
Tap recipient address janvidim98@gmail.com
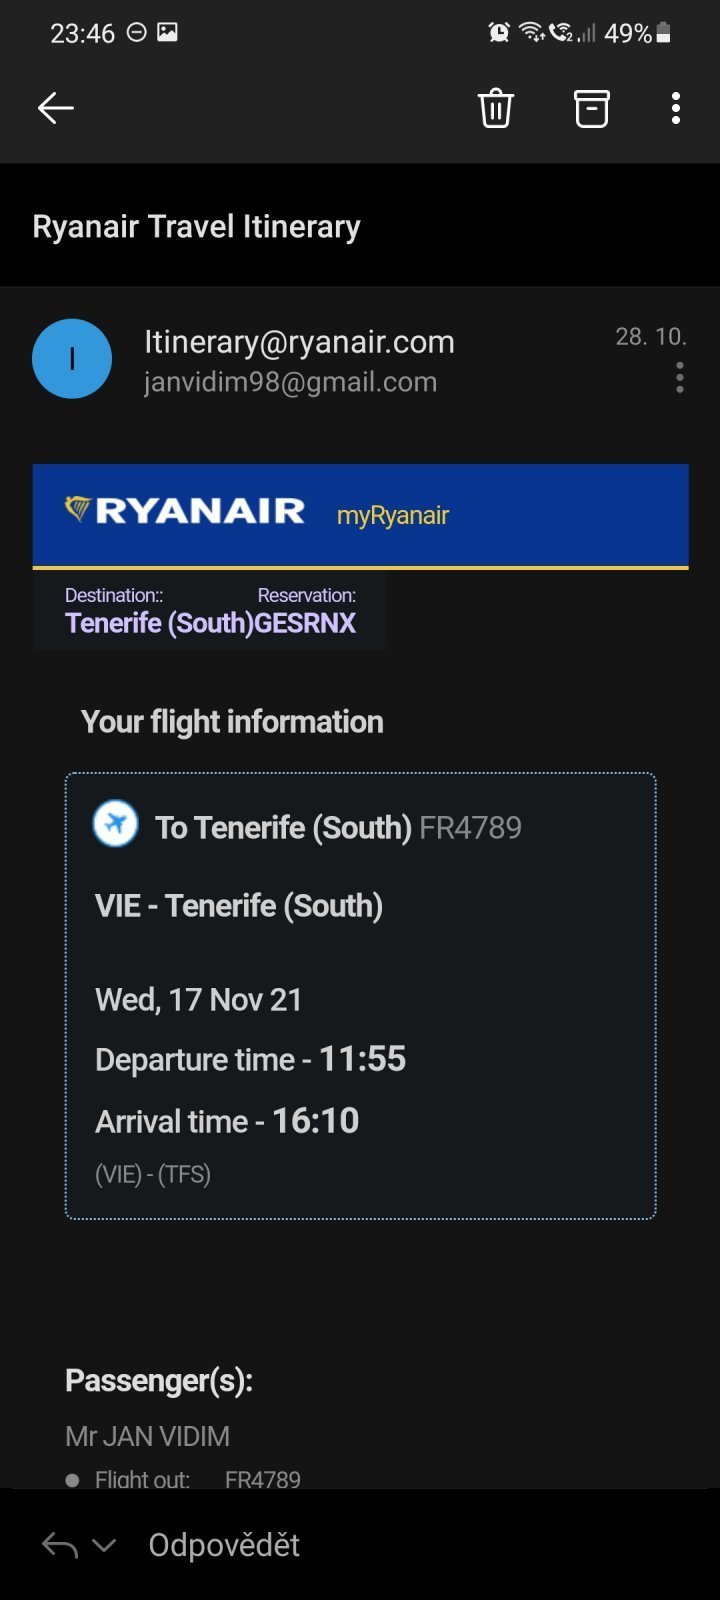click(290, 382)
